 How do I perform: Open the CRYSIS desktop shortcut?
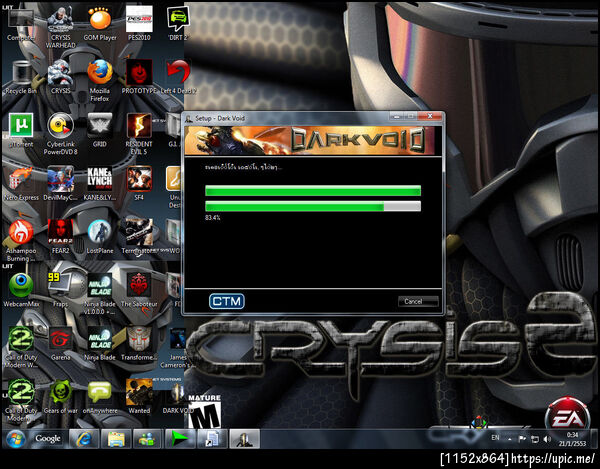click(60, 77)
